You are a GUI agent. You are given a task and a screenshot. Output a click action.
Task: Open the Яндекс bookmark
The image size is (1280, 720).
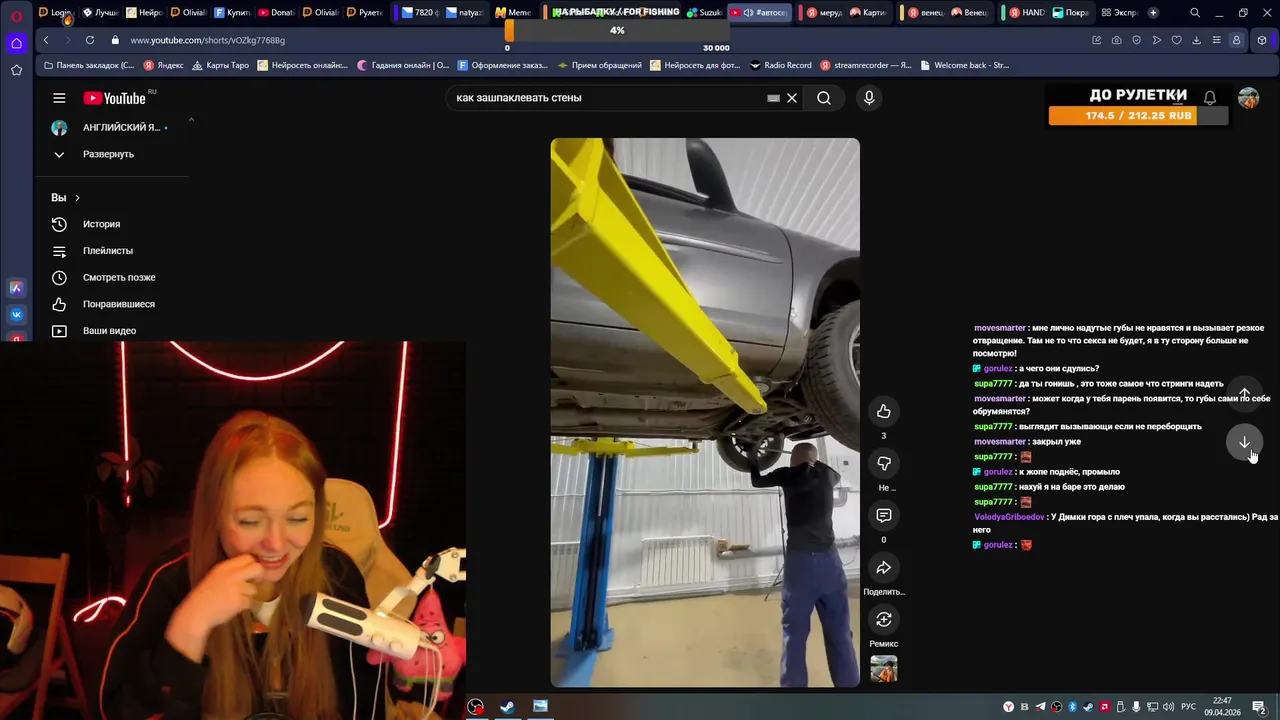[x=164, y=65]
